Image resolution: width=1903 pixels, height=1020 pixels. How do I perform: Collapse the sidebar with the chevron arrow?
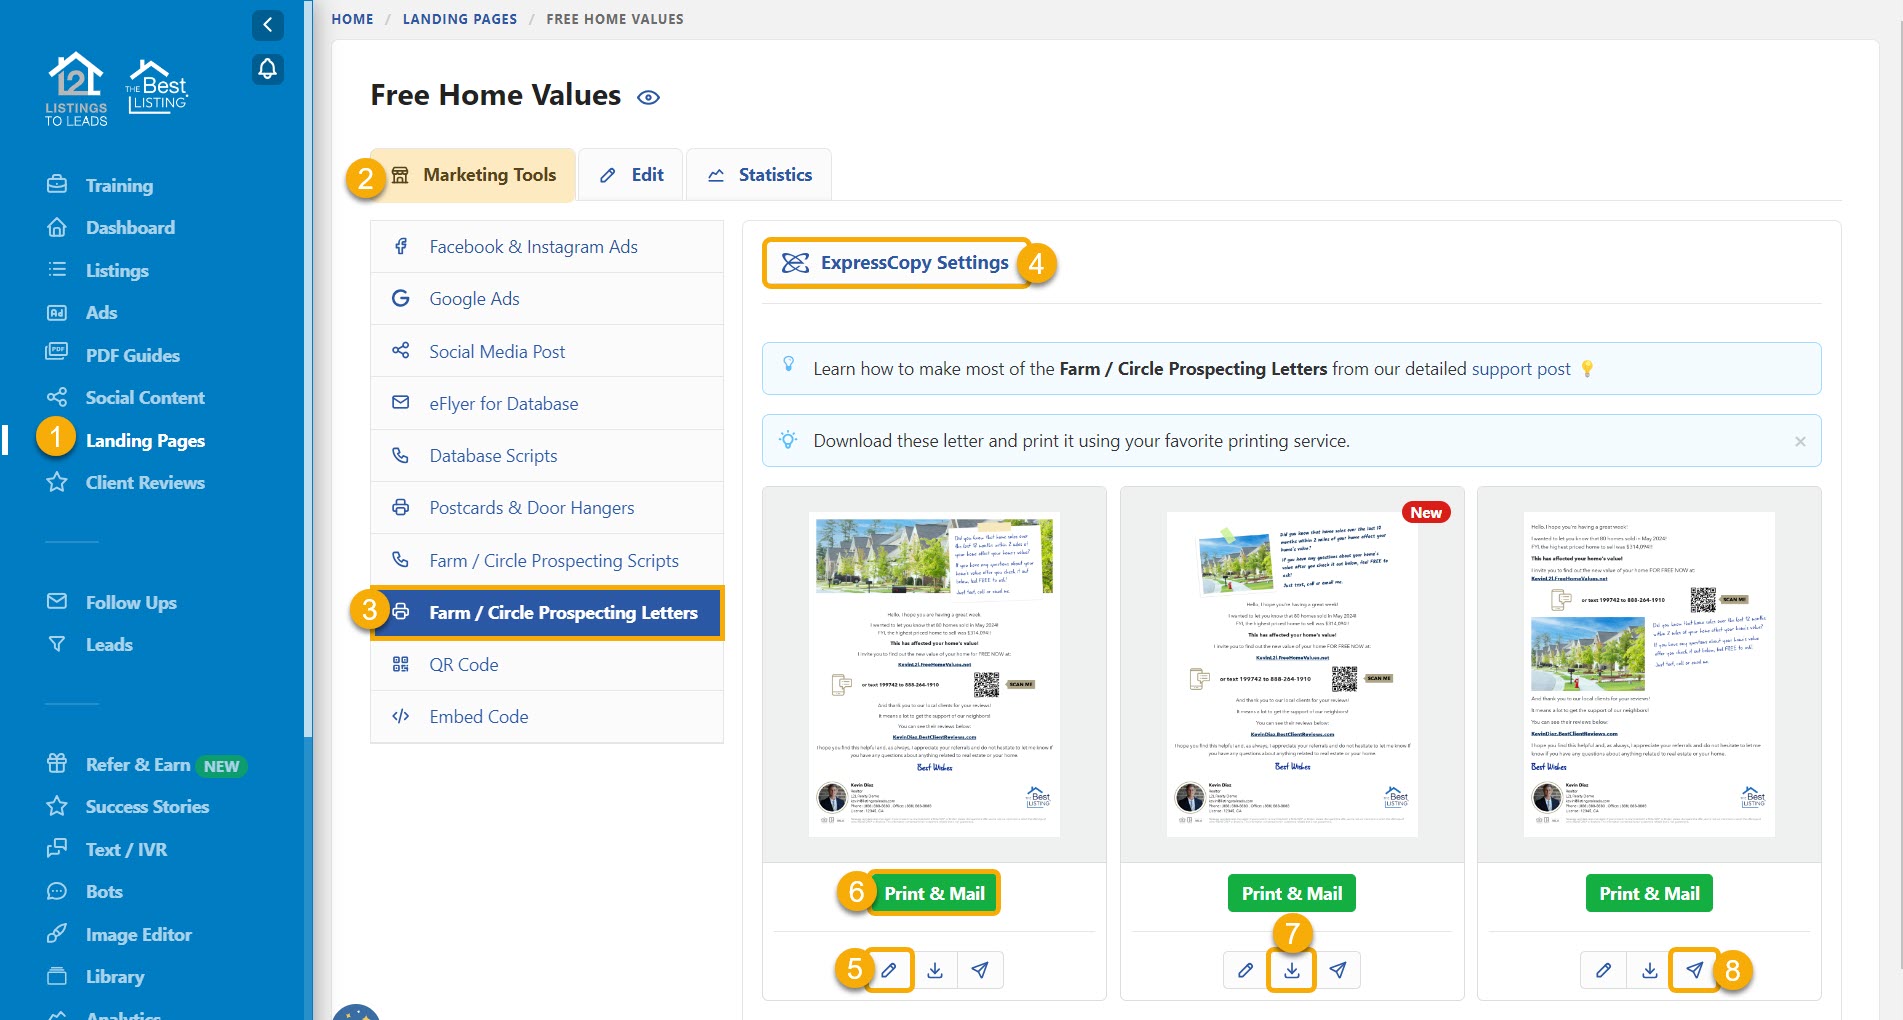[x=267, y=25]
